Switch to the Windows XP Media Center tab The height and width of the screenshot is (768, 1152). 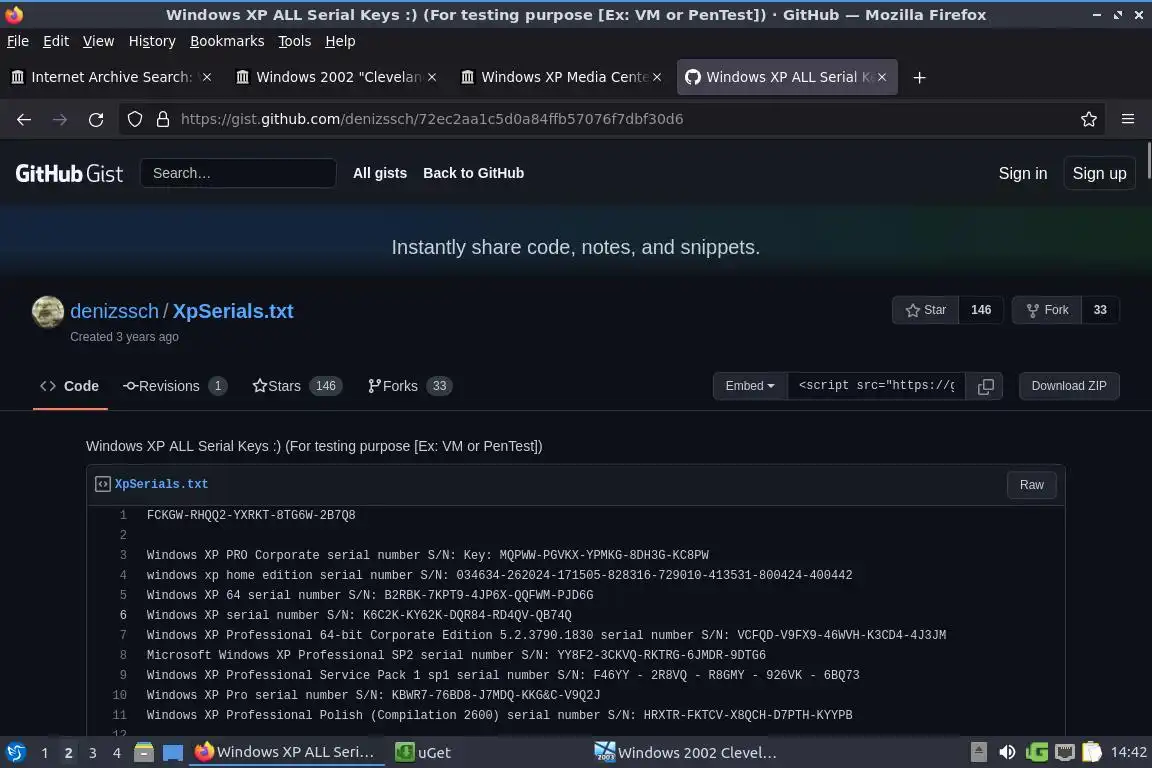(561, 77)
